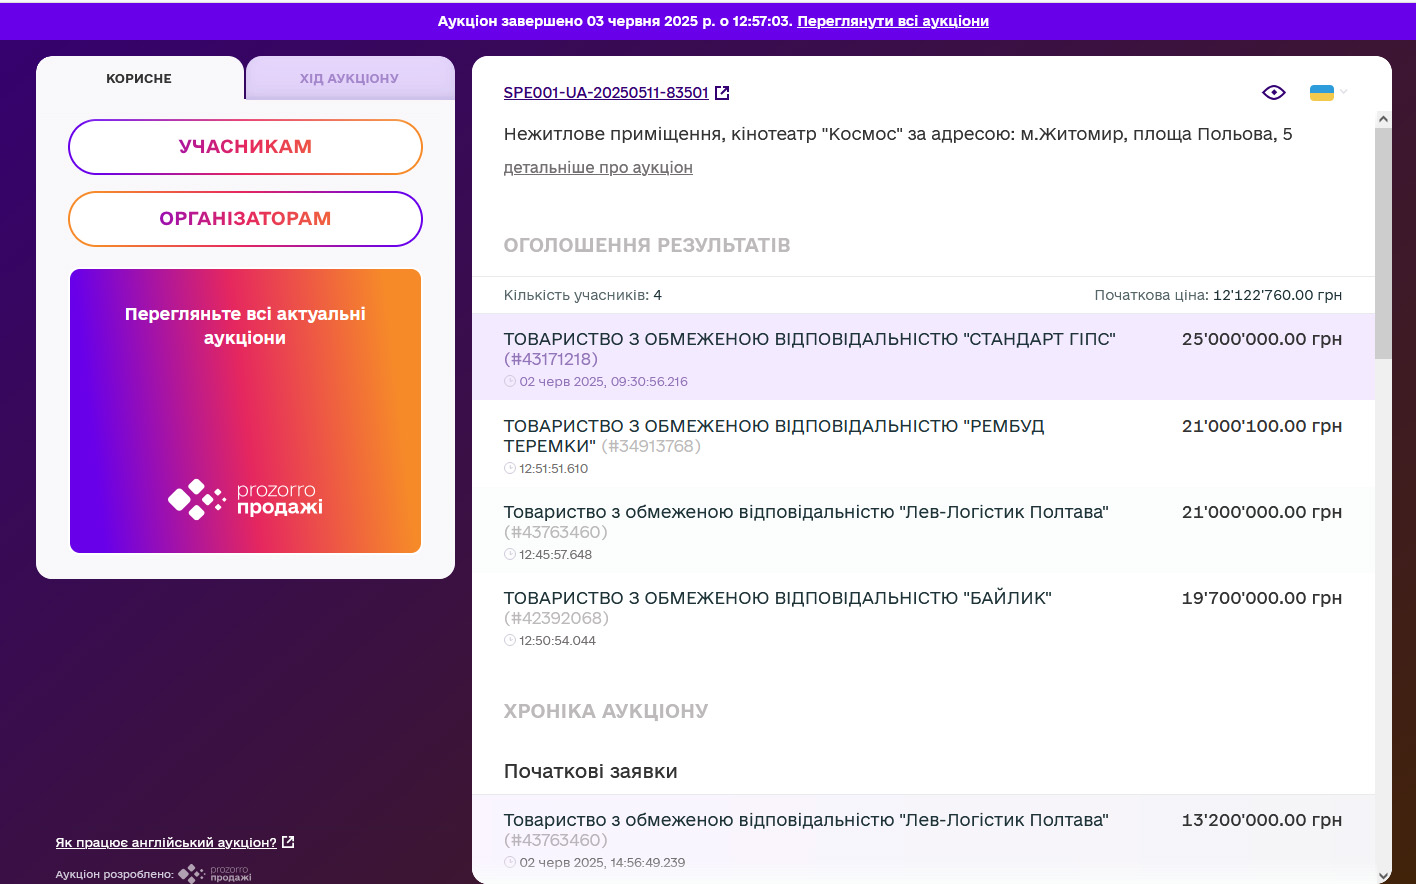This screenshot has width=1416, height=884.
Task: Click clock icon under РЕМБУД ТЕРЕМКИ bid
Action: 510,469
